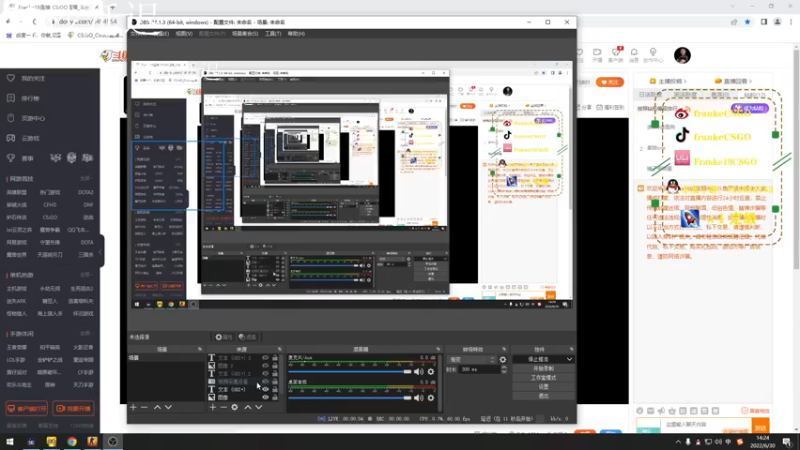
Task: Open transition properties gear icon
Action: point(503,359)
